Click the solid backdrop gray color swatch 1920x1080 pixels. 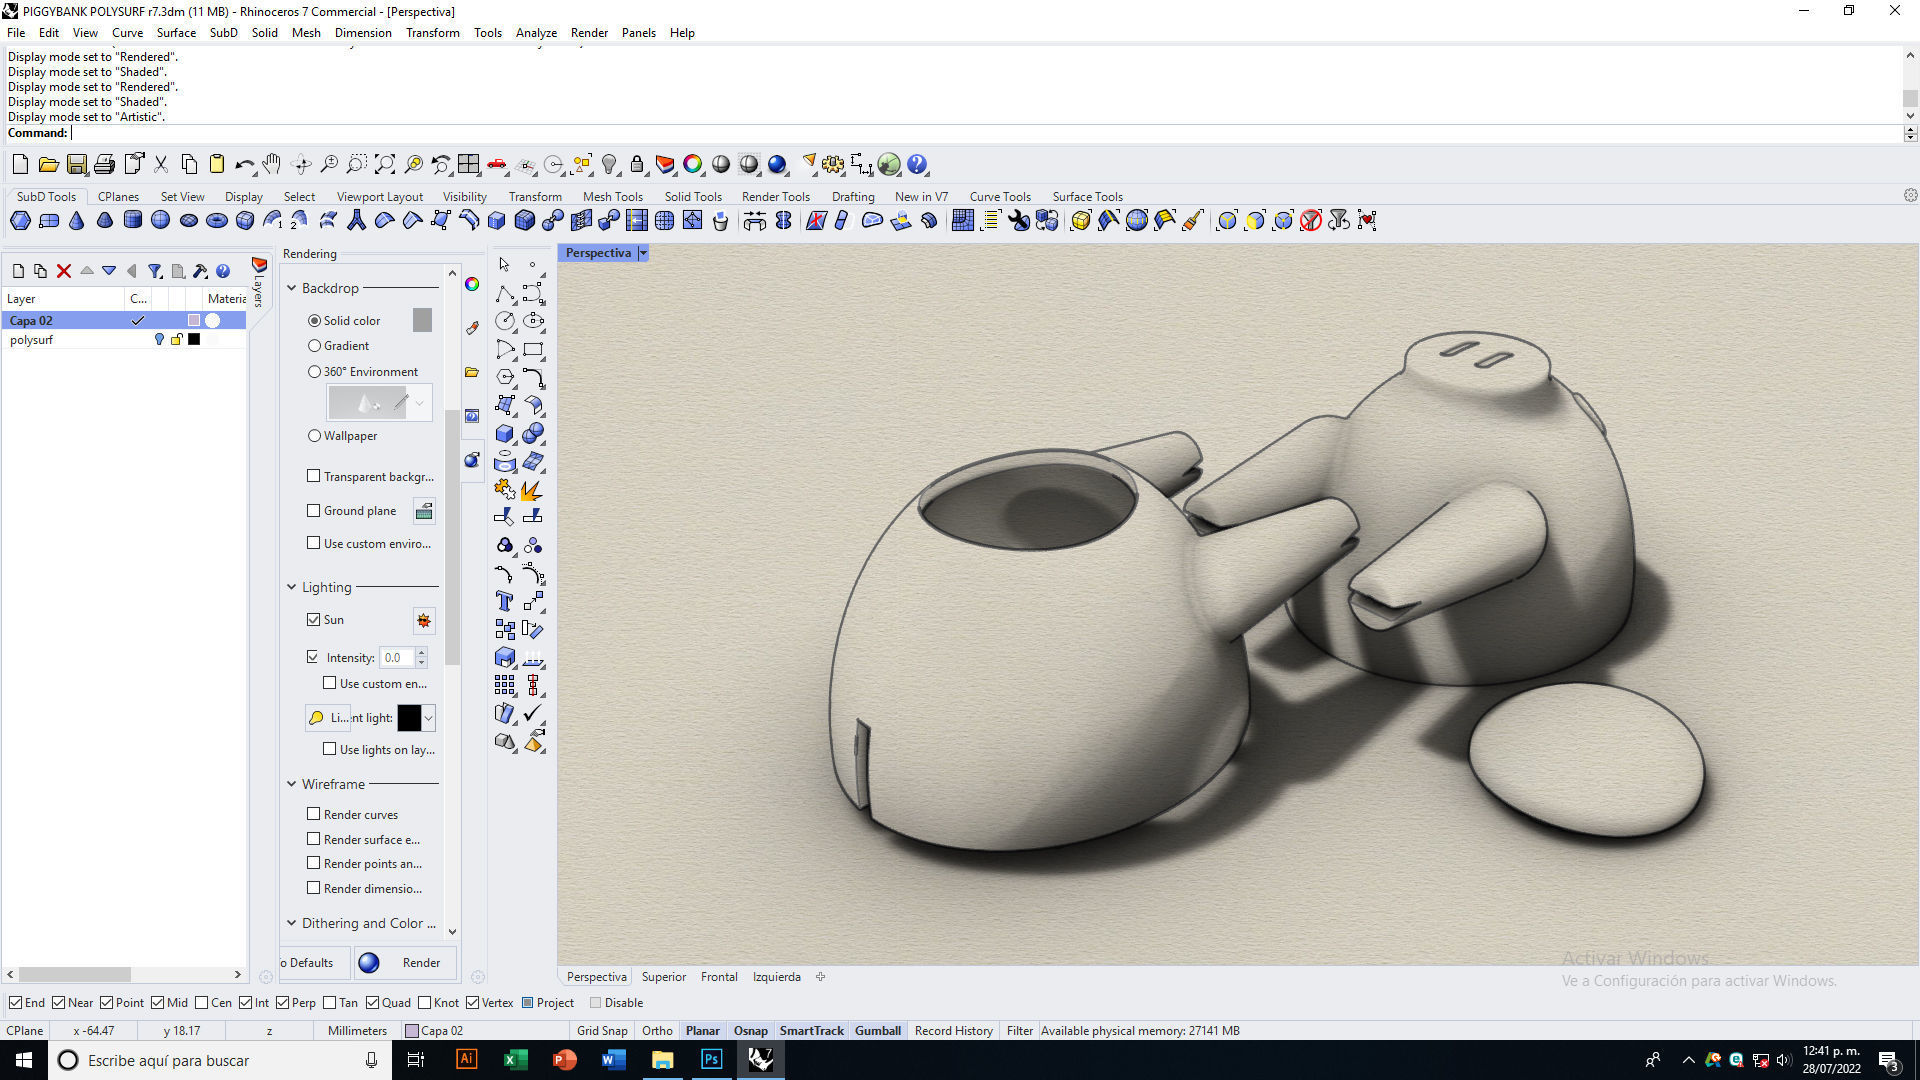(x=422, y=320)
